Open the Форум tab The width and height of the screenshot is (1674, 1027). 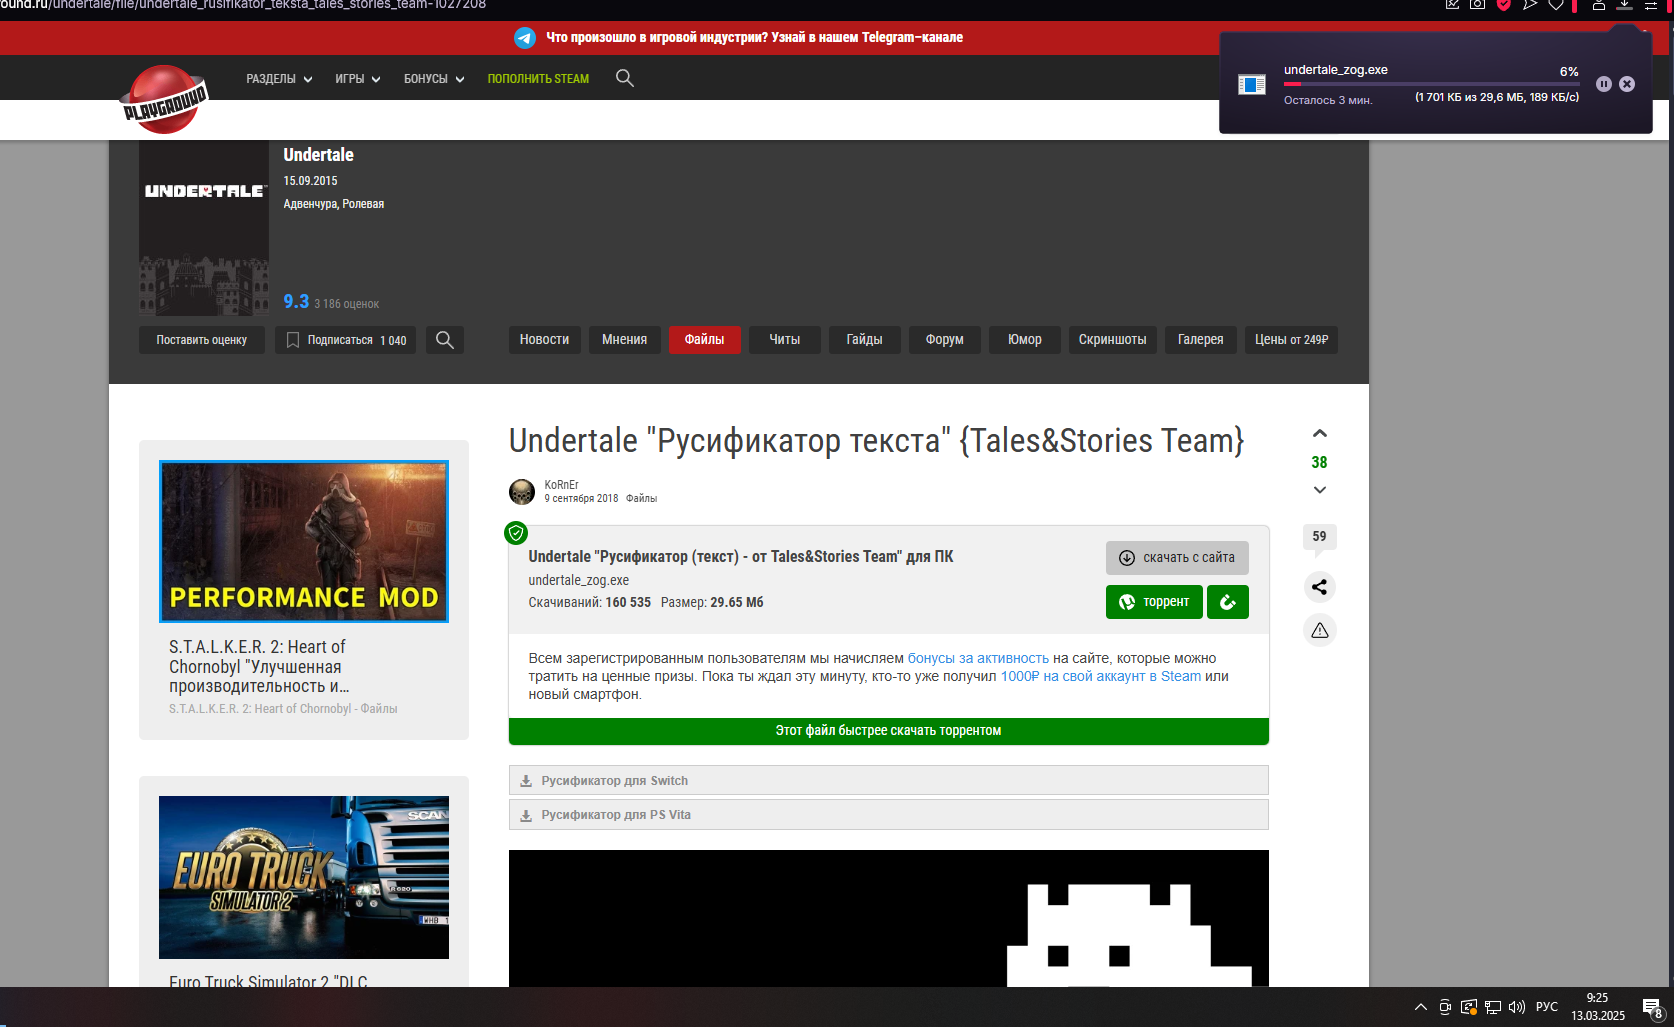pos(945,340)
